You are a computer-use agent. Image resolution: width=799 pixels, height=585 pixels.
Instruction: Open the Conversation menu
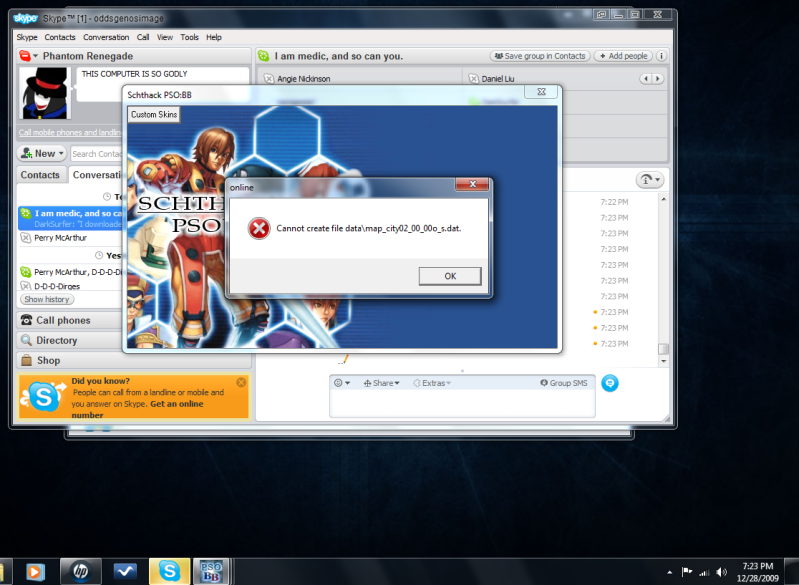tap(106, 37)
